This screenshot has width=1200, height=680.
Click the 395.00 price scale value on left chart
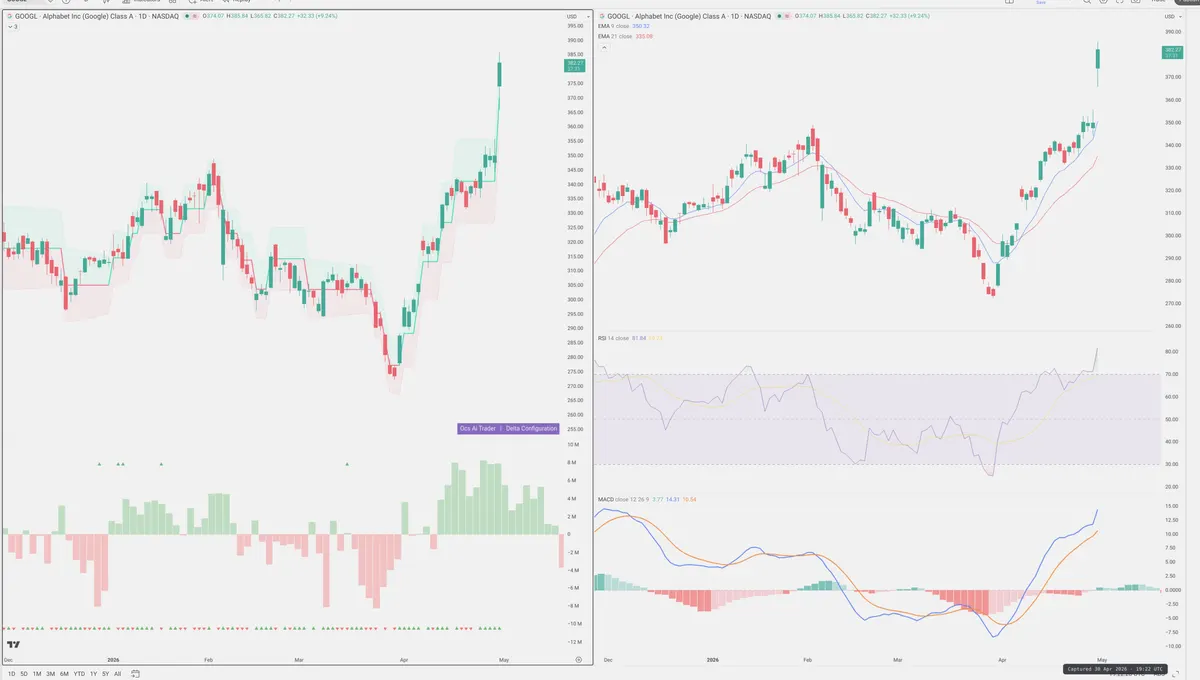(575, 25)
